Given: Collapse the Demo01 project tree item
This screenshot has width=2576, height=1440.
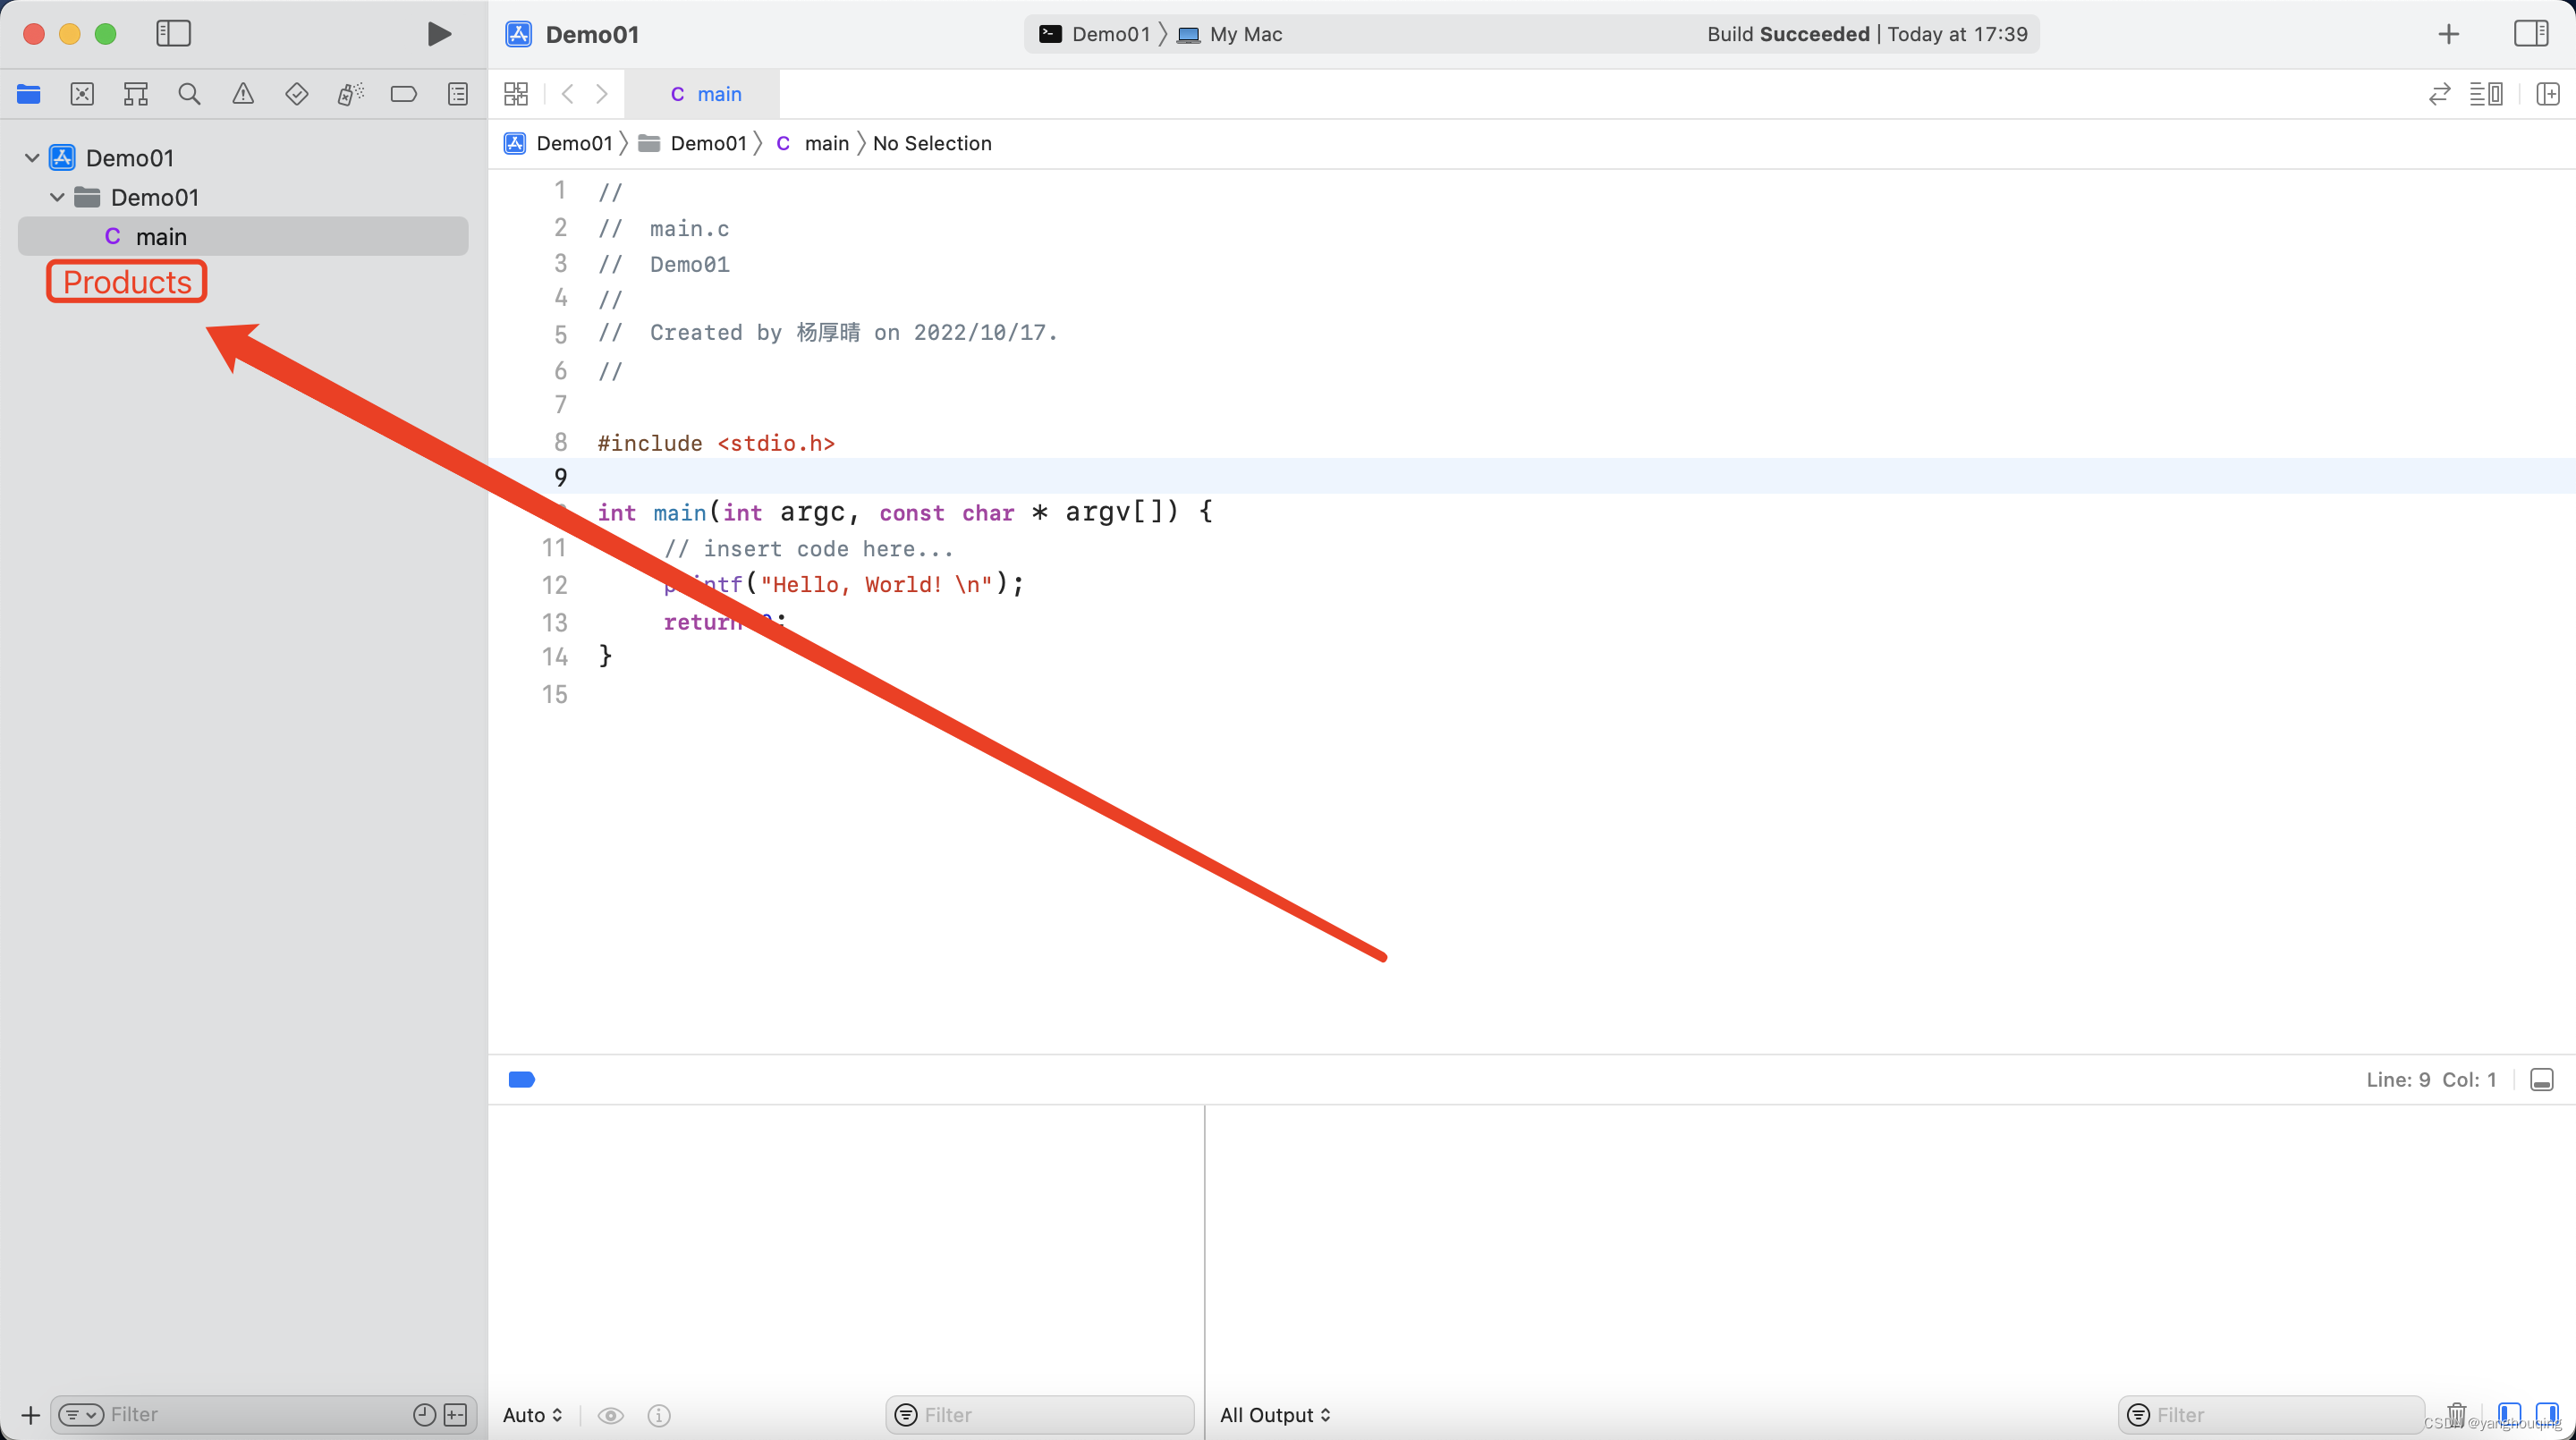Looking at the screenshot, I should click(31, 157).
